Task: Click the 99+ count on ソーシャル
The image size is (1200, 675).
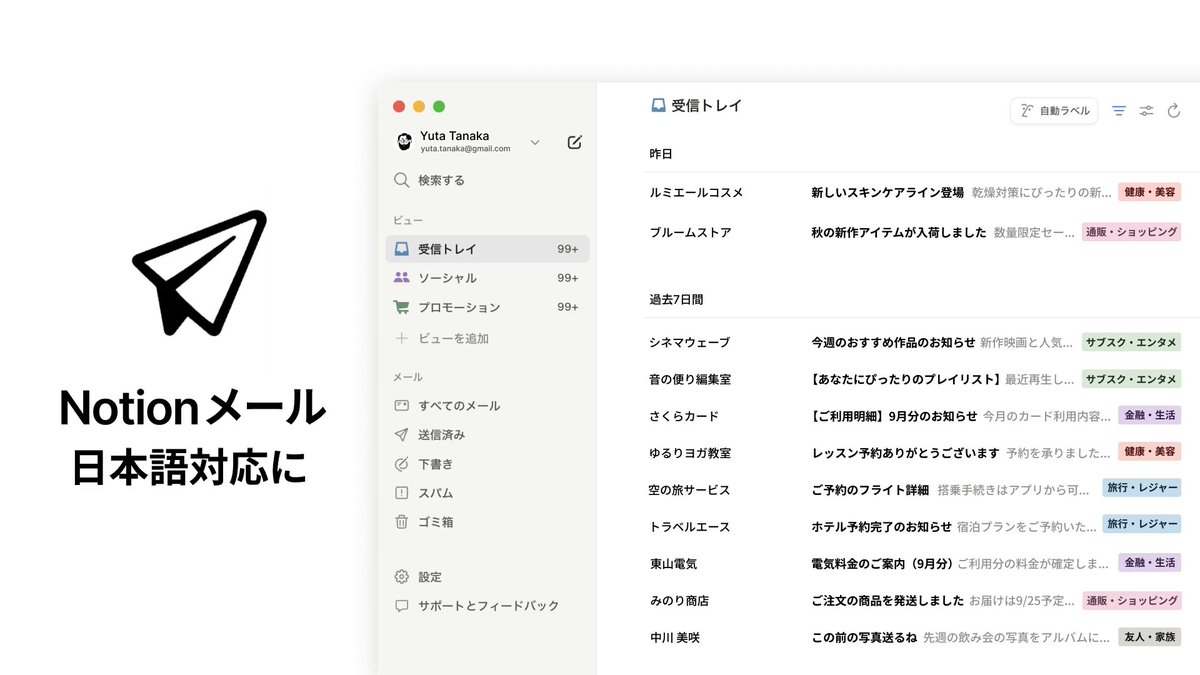Action: pos(568,278)
